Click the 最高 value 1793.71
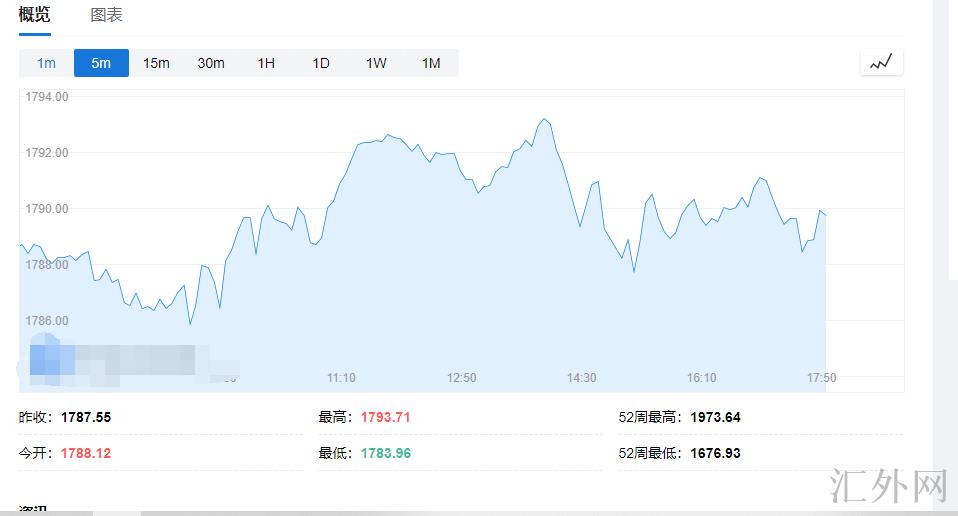Image resolution: width=958 pixels, height=516 pixels. pyautogui.click(x=379, y=417)
